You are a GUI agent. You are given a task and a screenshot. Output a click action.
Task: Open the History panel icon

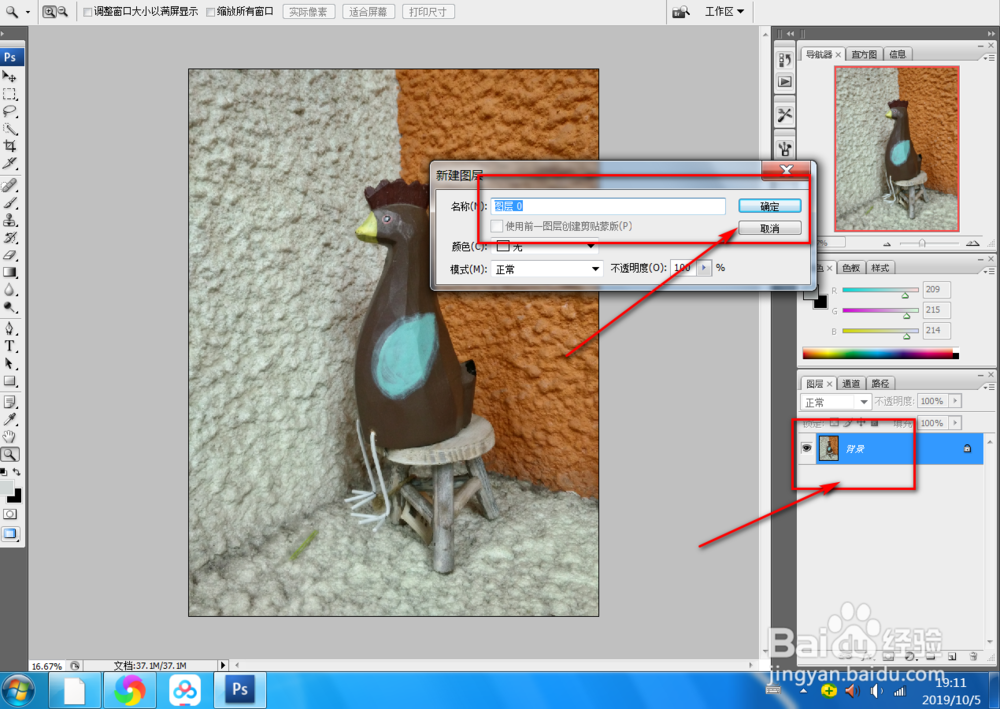[x=784, y=60]
